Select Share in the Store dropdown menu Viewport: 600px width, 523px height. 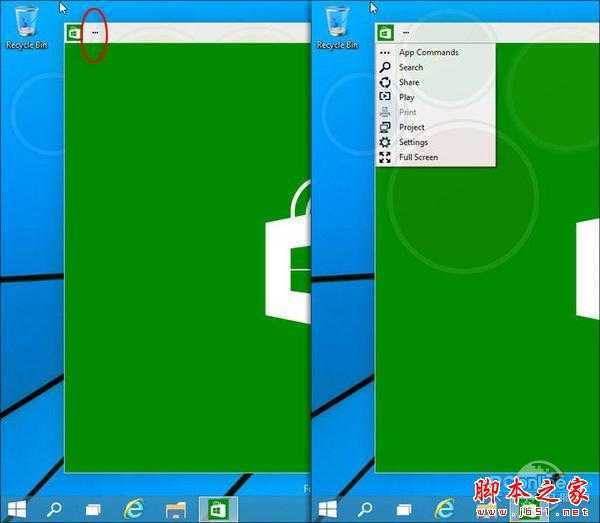point(436,82)
